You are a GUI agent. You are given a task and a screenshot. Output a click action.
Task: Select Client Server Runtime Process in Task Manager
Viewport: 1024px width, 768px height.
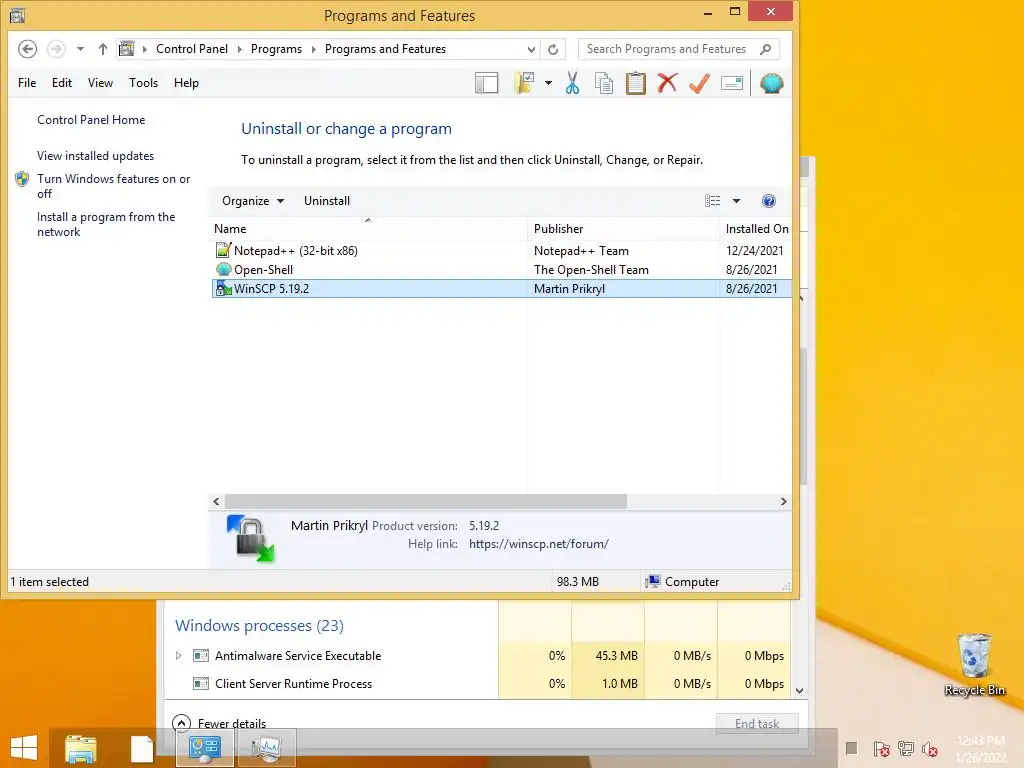click(293, 684)
